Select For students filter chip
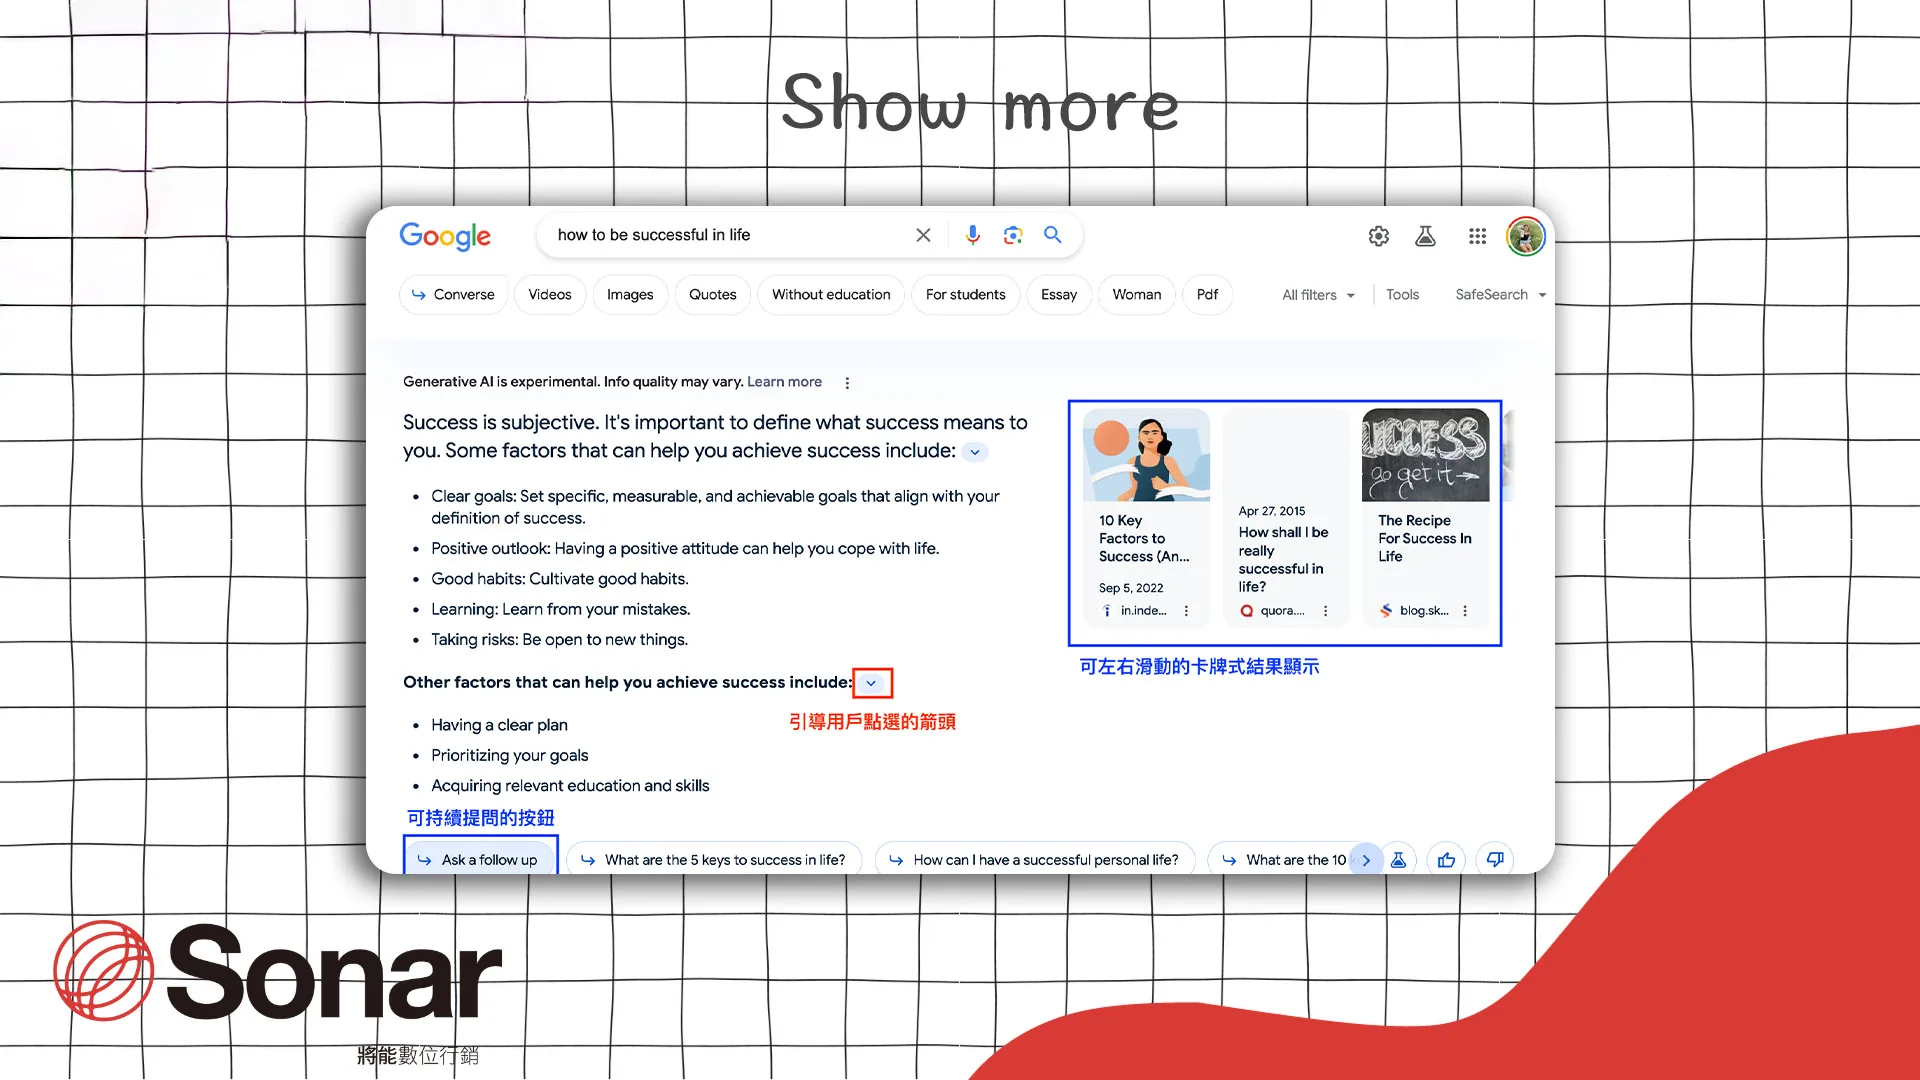Screen dimensions: 1920x1080 [x=965, y=295]
